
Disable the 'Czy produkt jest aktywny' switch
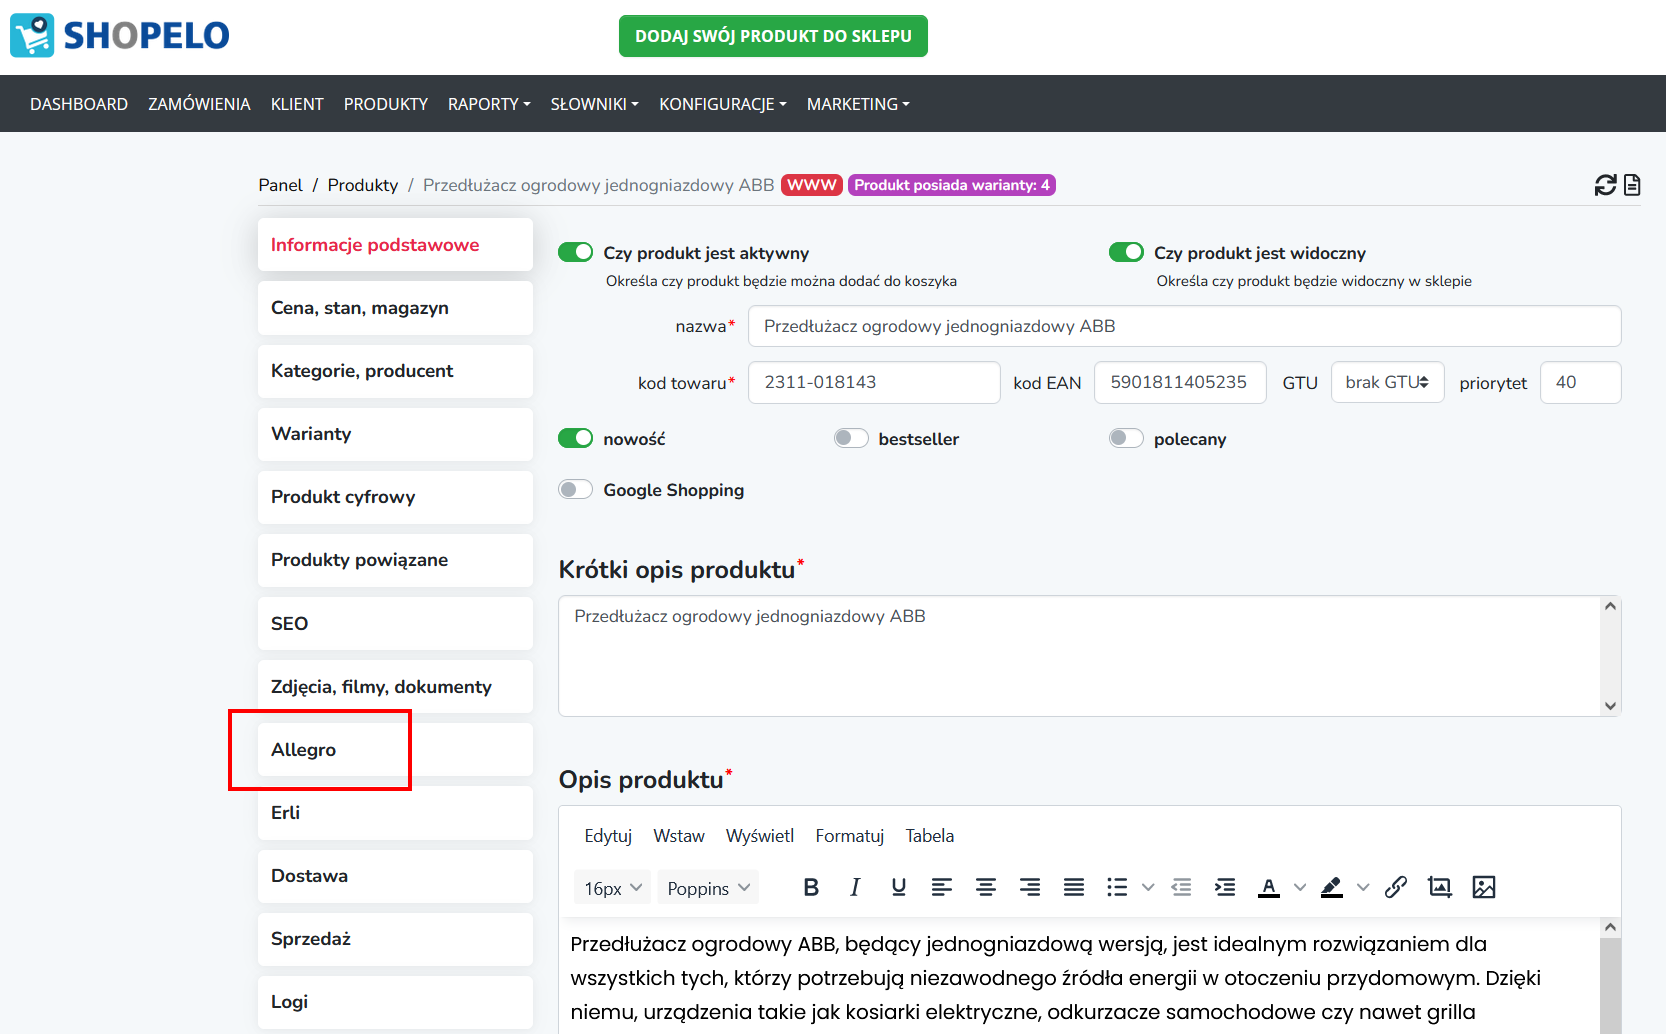[x=576, y=252]
